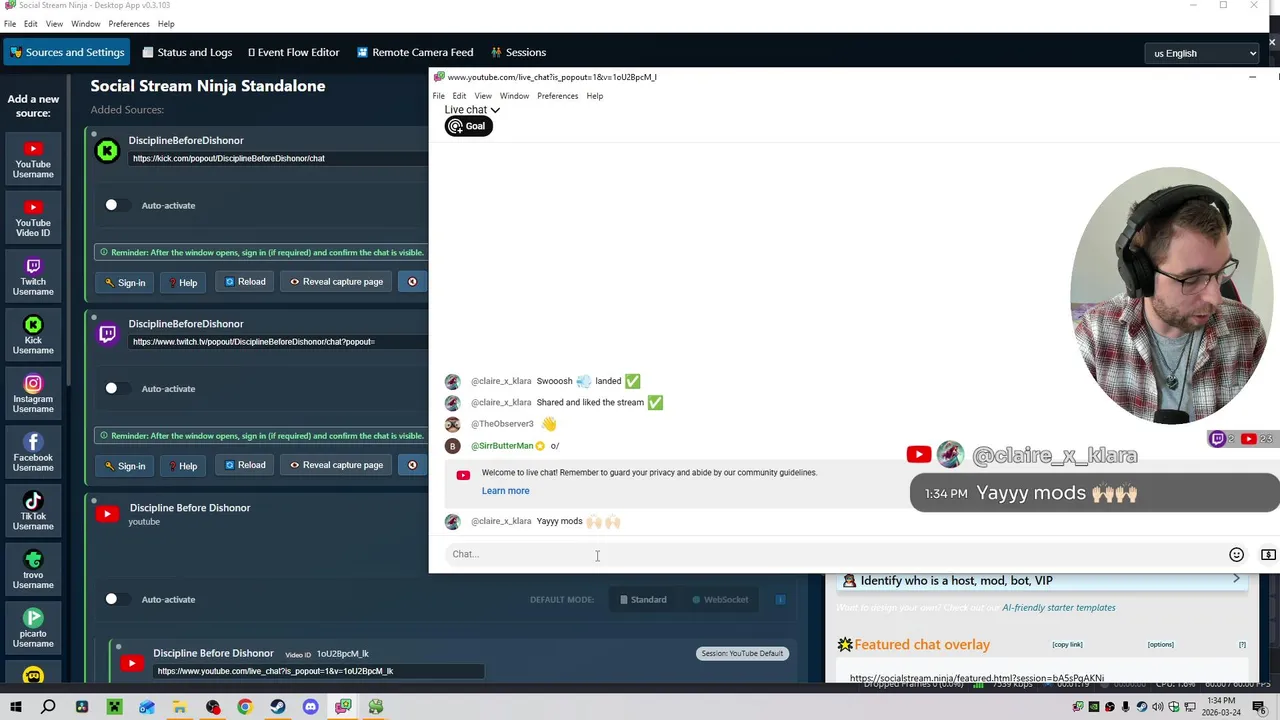The height and width of the screenshot is (720, 1280).
Task: Open Steam from the taskbar
Action: click(278, 707)
